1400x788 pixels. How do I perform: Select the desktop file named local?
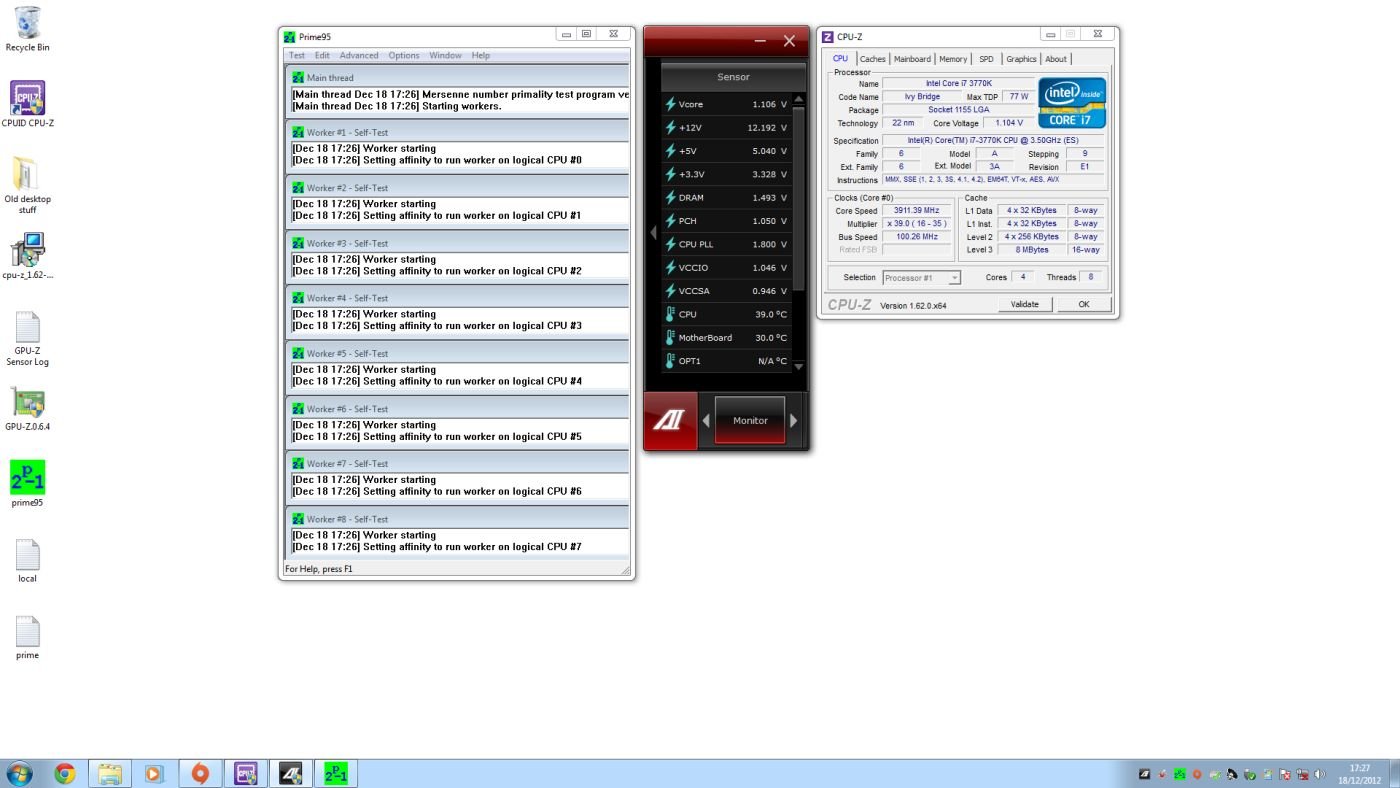(x=27, y=561)
